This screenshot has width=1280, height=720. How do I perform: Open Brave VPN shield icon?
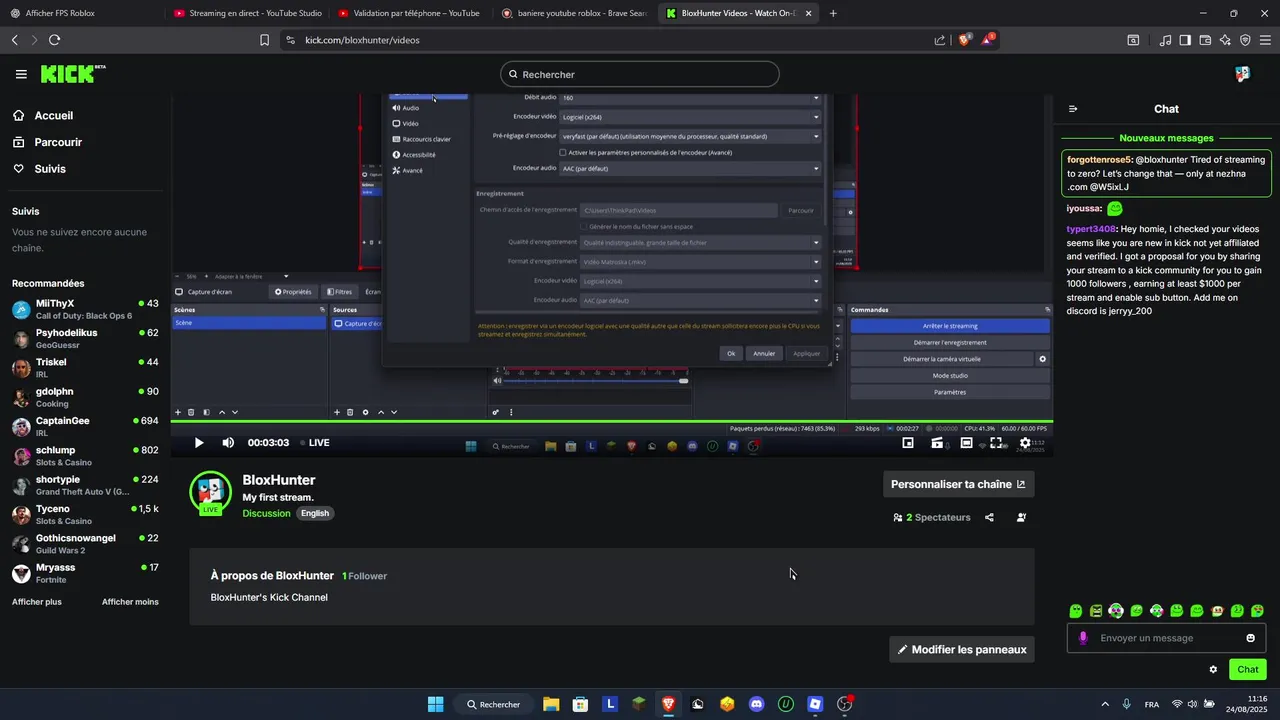[x=1245, y=40]
